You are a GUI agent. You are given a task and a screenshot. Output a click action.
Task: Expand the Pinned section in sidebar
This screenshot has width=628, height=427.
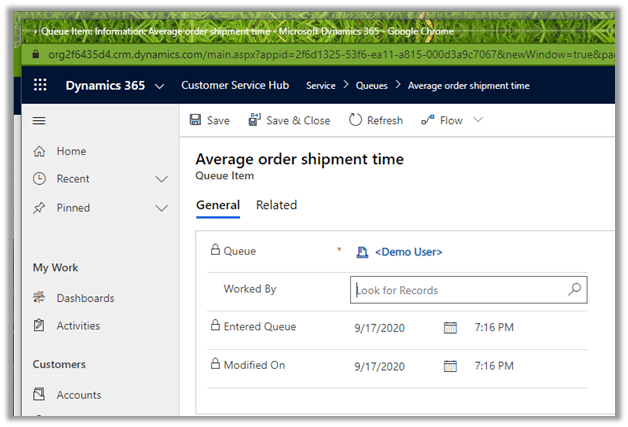point(162,208)
